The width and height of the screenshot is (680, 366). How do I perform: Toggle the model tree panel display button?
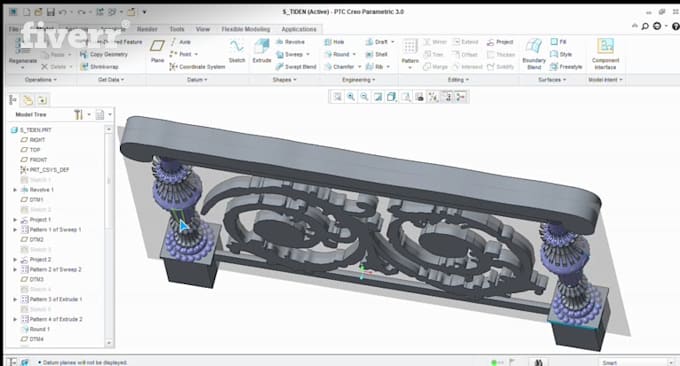13,100
